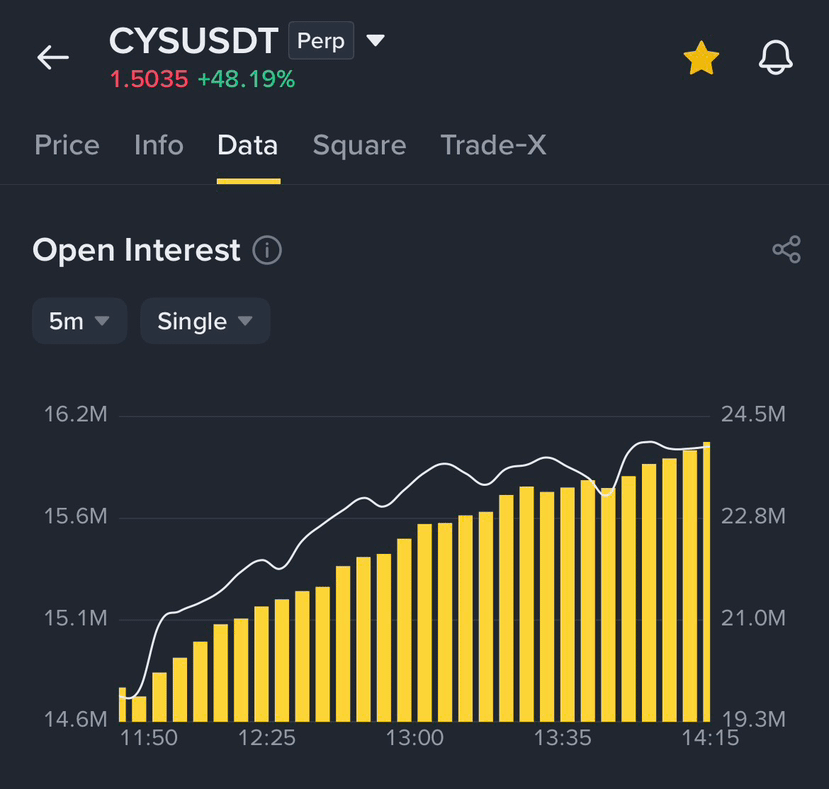This screenshot has width=829, height=789.
Task: Tap the back arrow icon
Action: click(53, 57)
